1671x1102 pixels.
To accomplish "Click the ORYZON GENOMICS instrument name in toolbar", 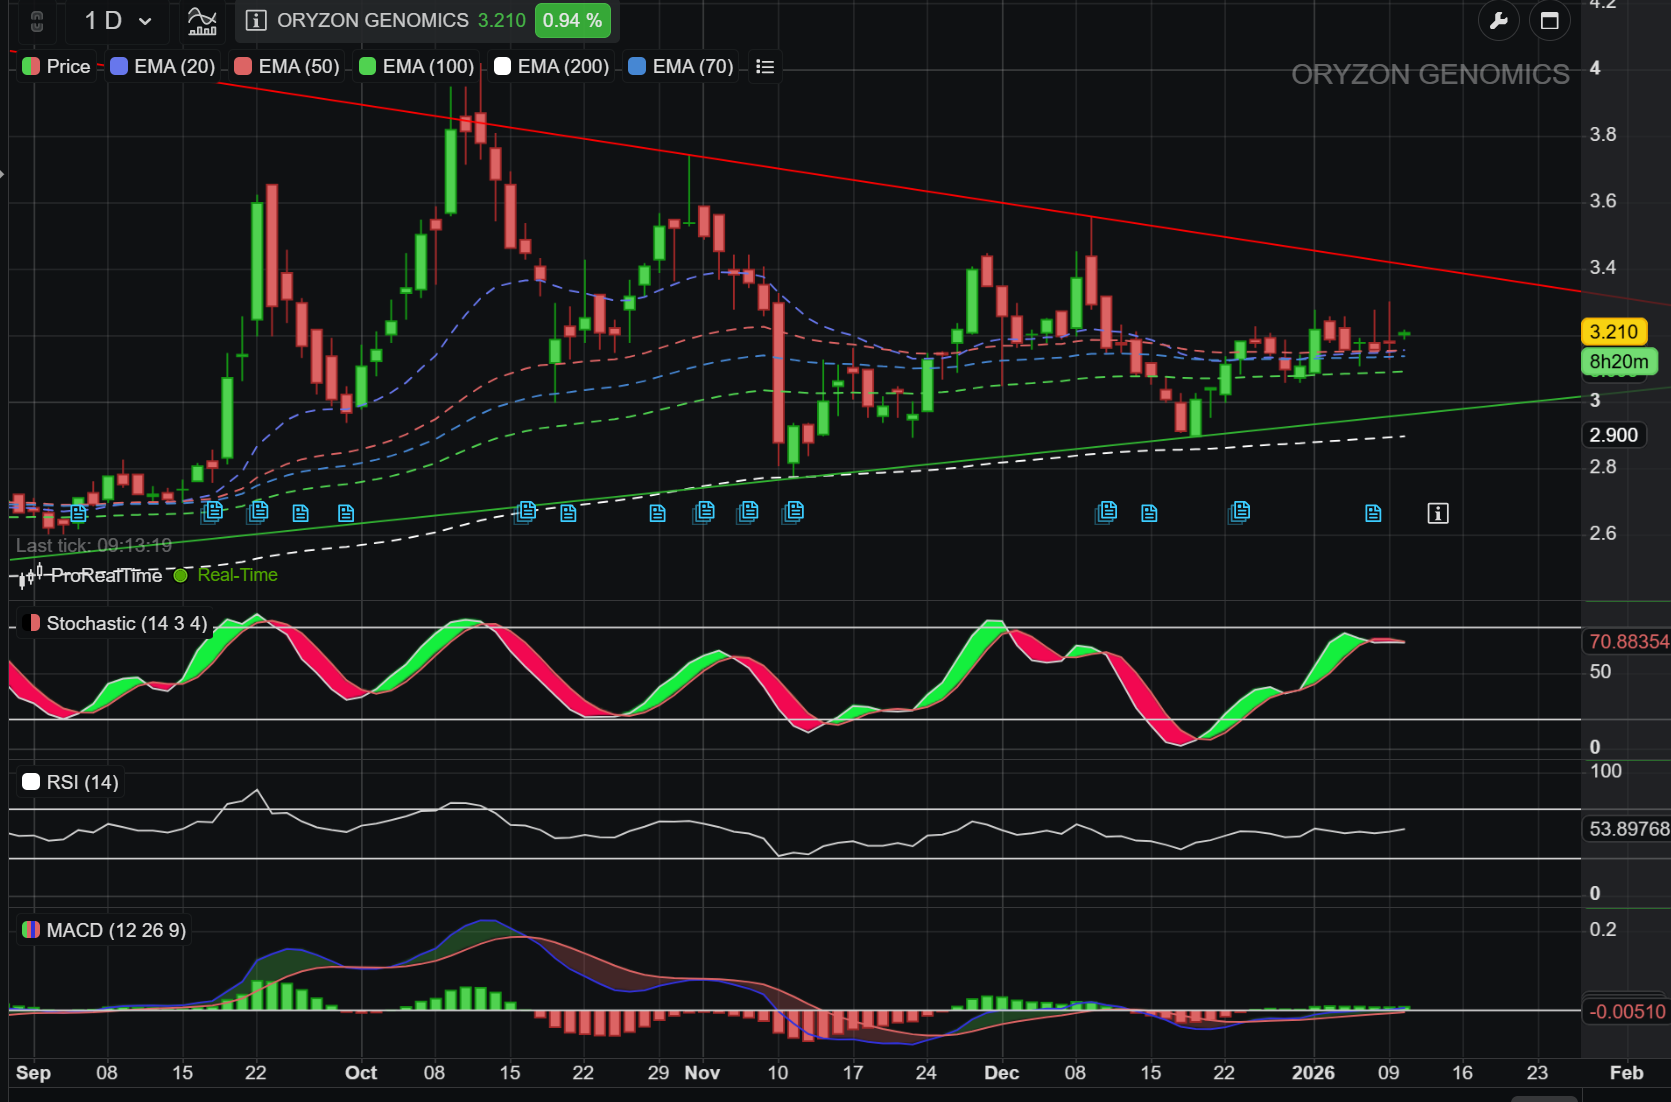I will [x=372, y=21].
